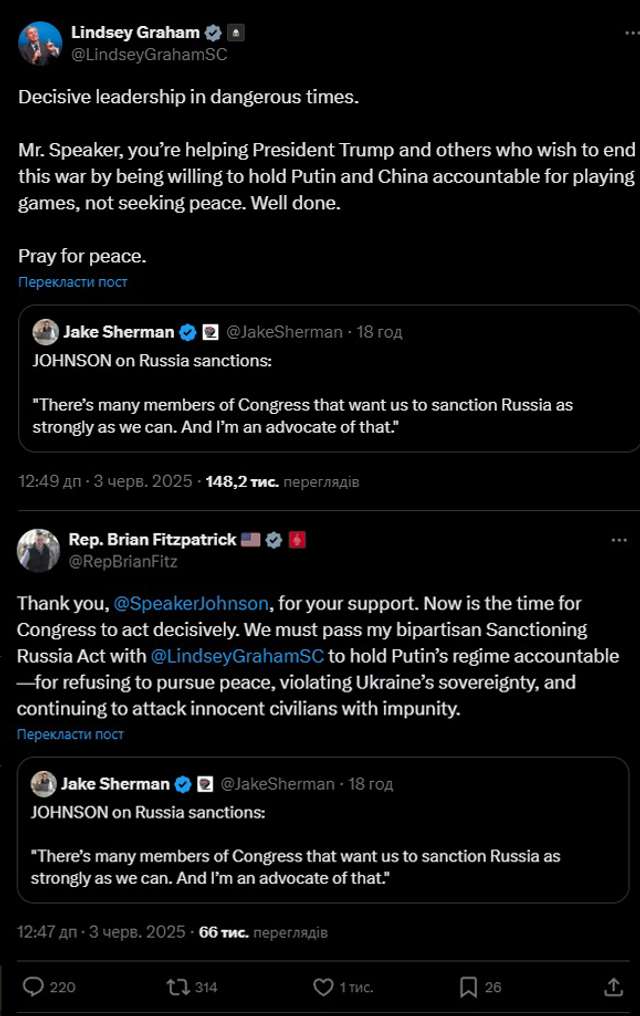Translate Fitzpatrick's post via Перекласти пост
Image resolution: width=640 pixels, height=1016 pixels.
(x=70, y=734)
